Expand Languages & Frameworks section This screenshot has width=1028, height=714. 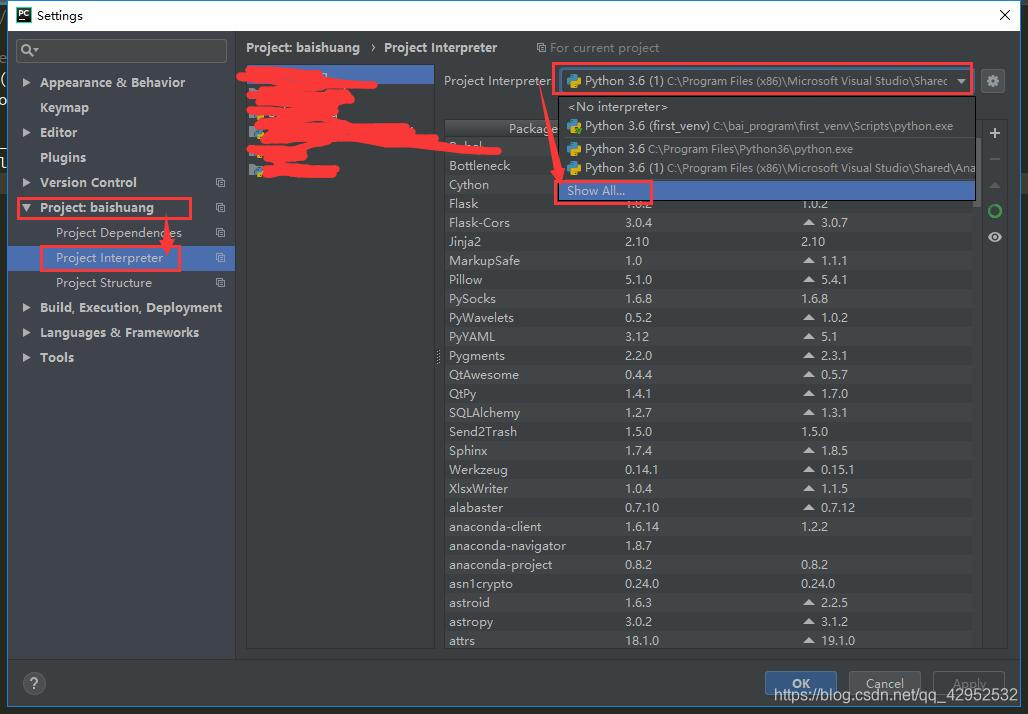point(26,332)
